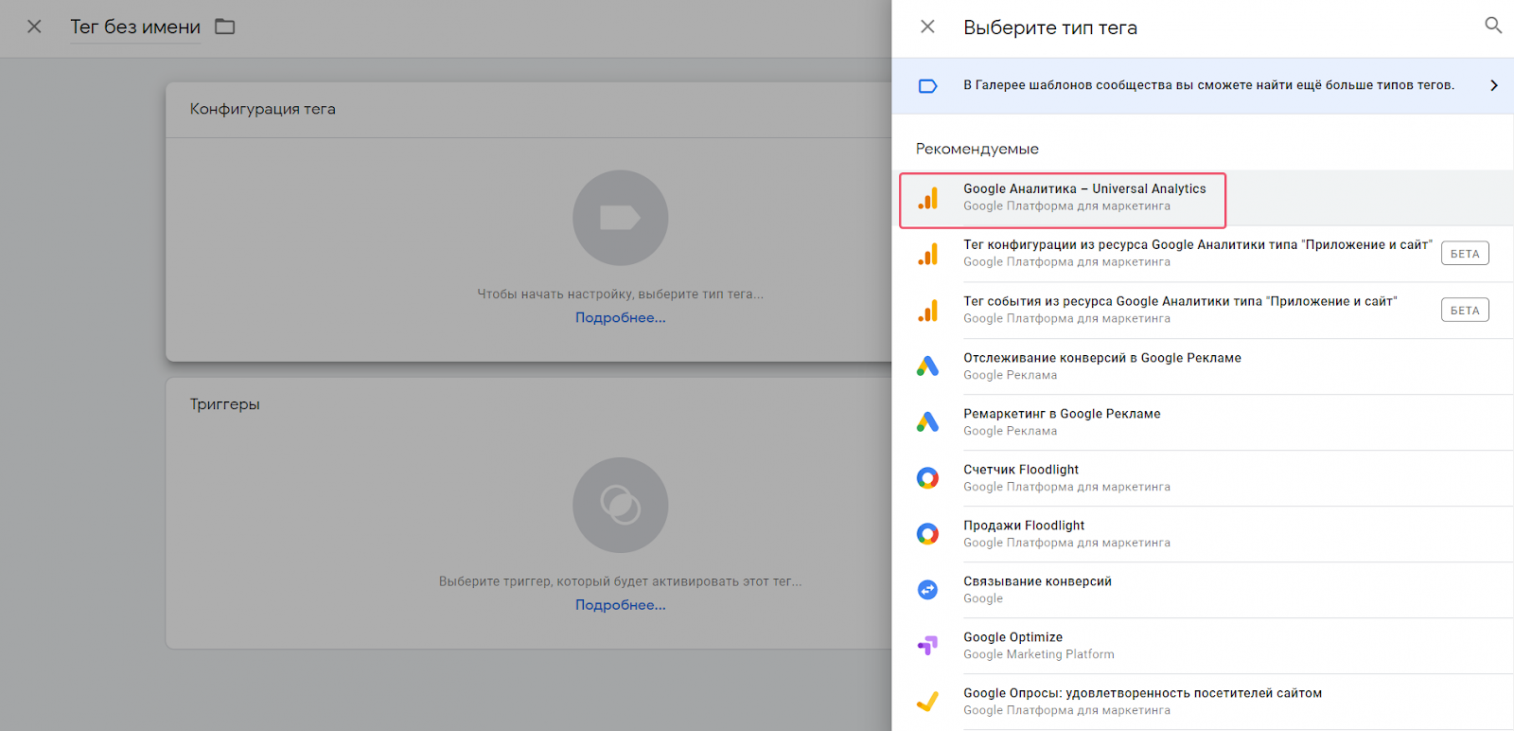Click yellow checkmark Google Surveys icon

[x=928, y=702]
